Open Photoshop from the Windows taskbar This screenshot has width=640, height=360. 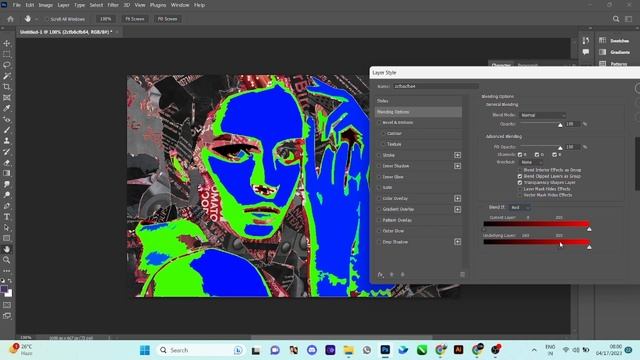pyautogui.click(x=385, y=350)
